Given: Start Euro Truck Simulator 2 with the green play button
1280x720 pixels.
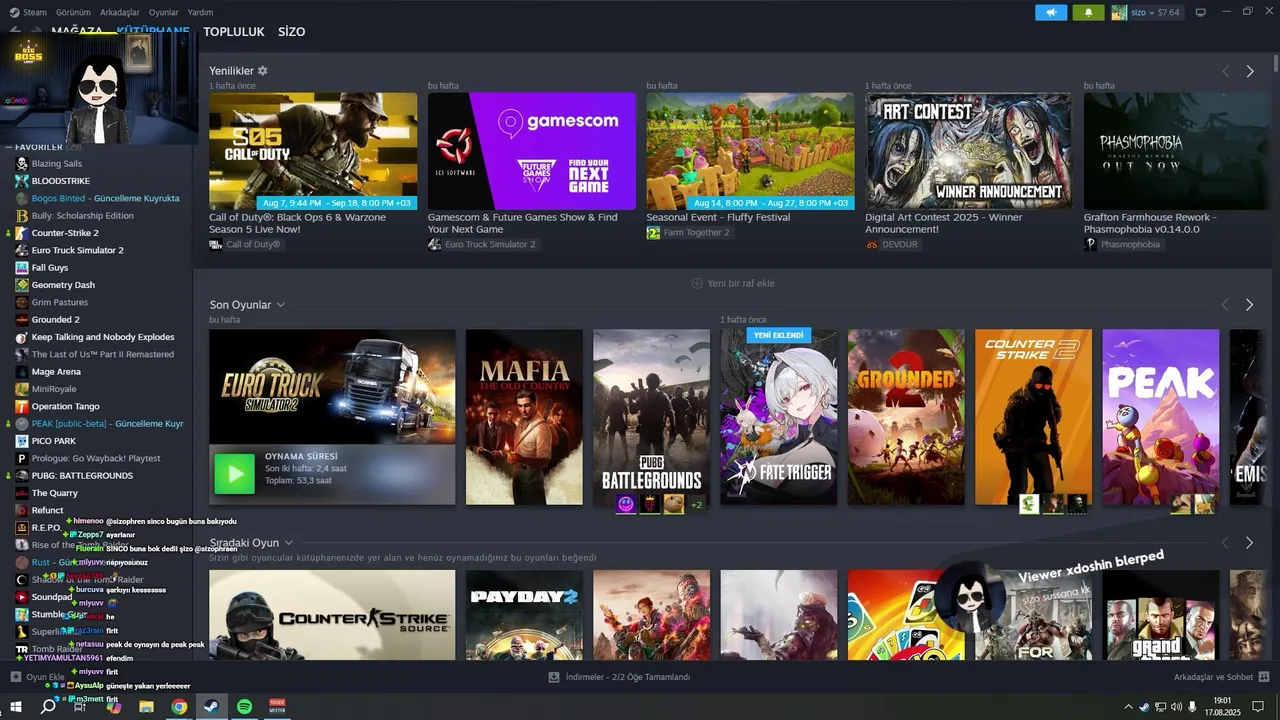Looking at the screenshot, I should 235,474.
